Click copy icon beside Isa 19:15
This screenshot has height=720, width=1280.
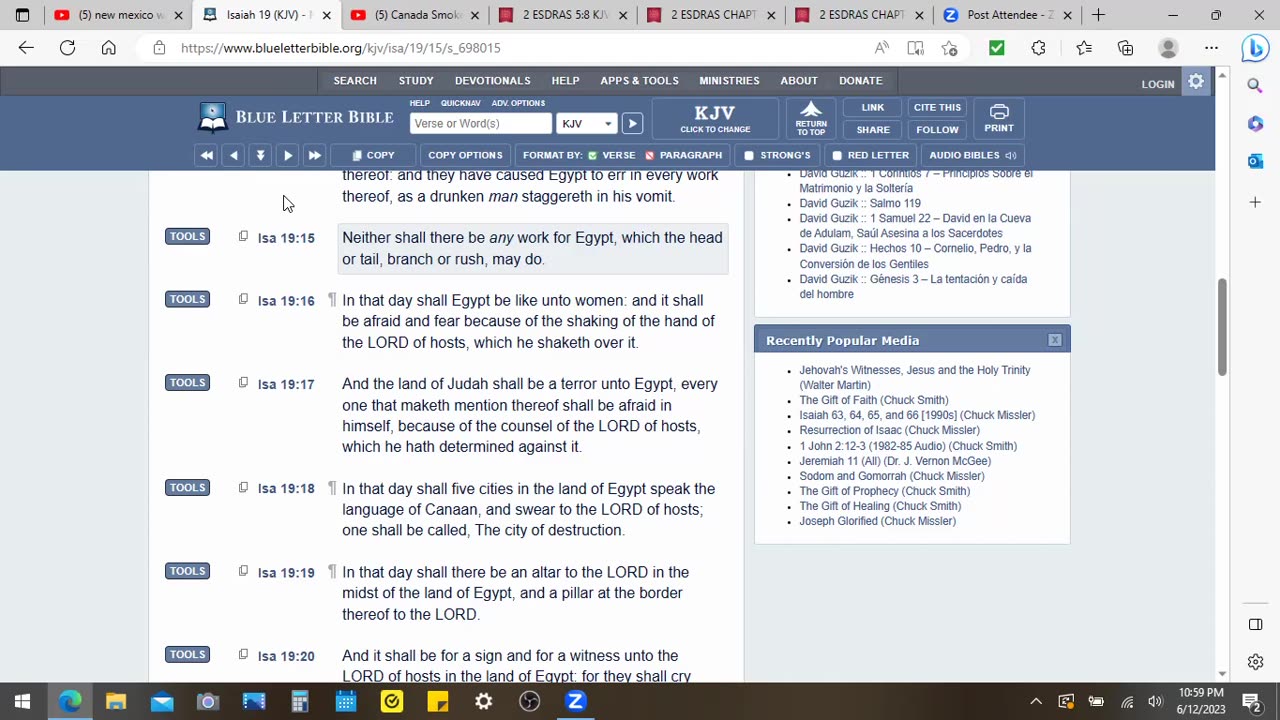click(243, 237)
